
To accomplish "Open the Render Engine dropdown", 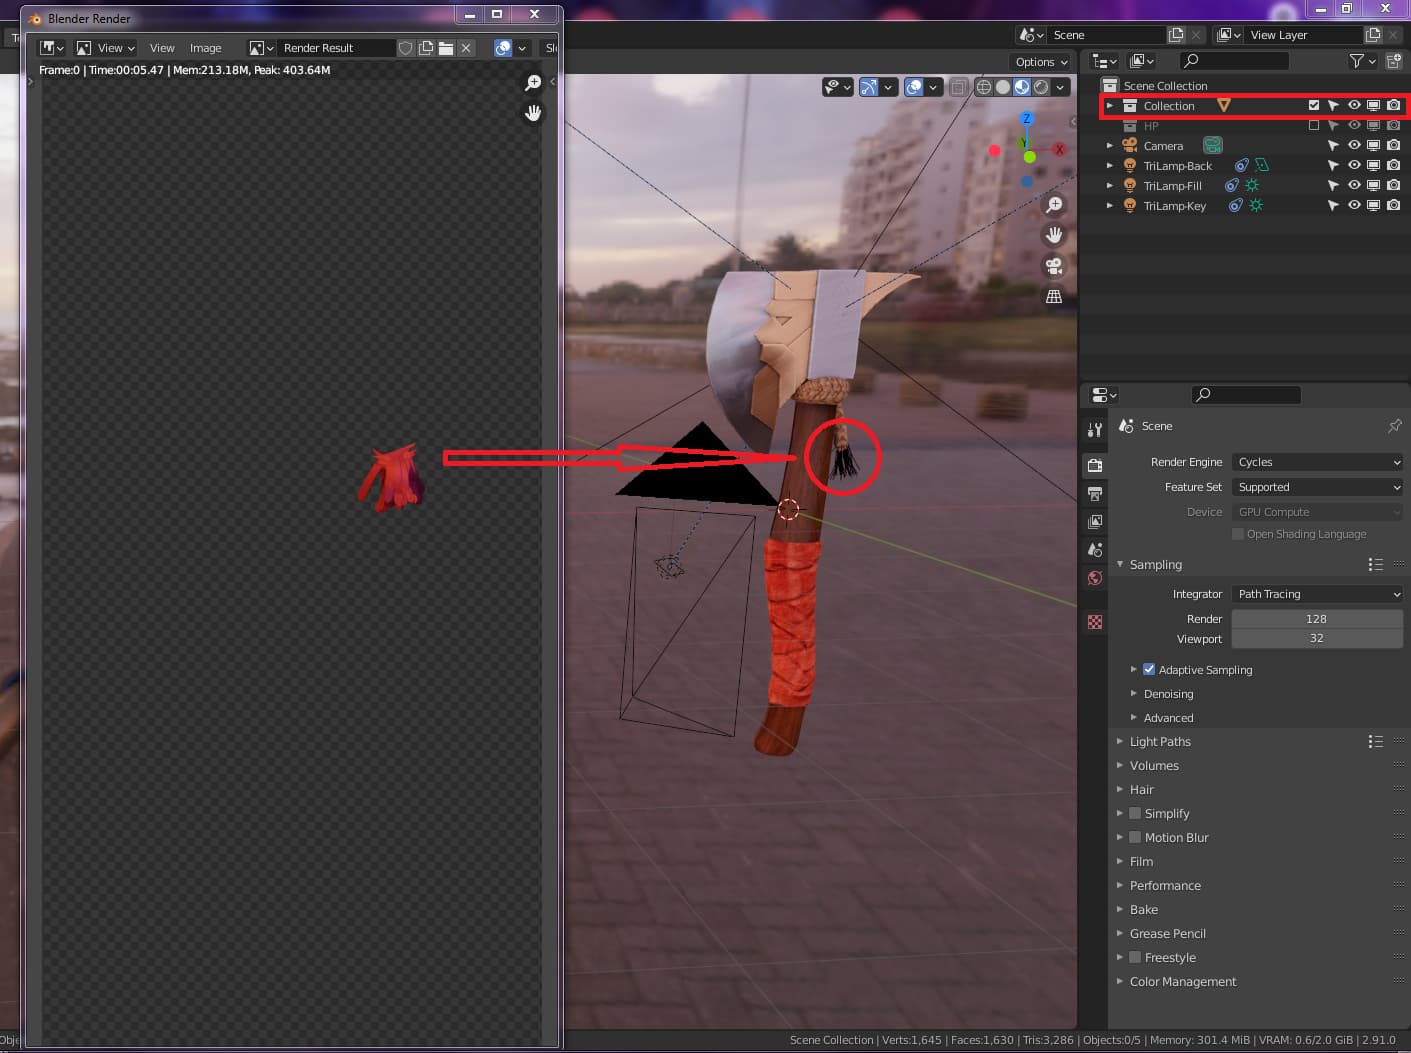I will point(1317,462).
